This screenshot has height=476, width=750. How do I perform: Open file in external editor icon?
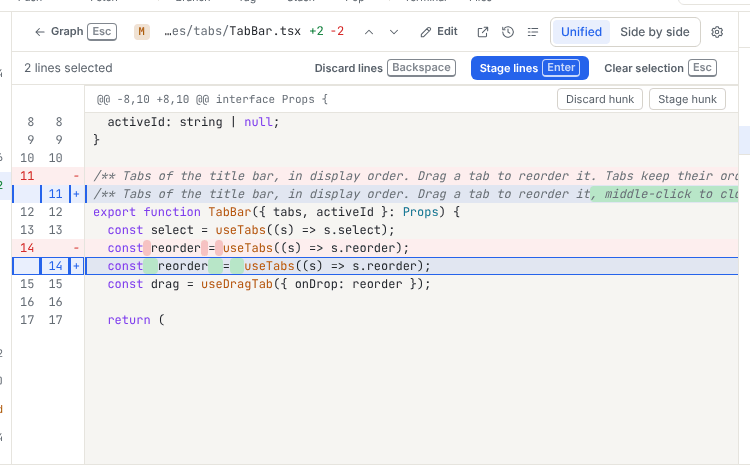tap(483, 32)
